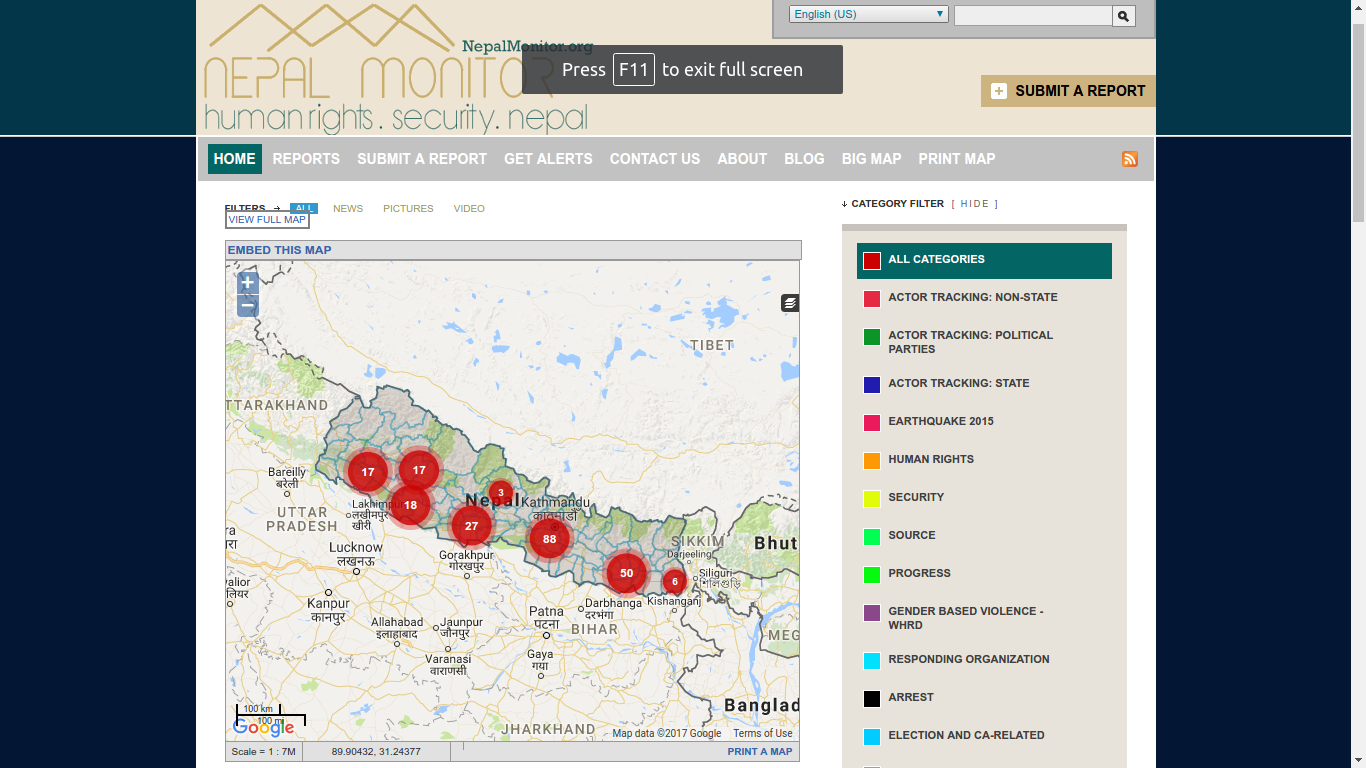Select the News media filter
The height and width of the screenshot is (768, 1366).
[348, 209]
